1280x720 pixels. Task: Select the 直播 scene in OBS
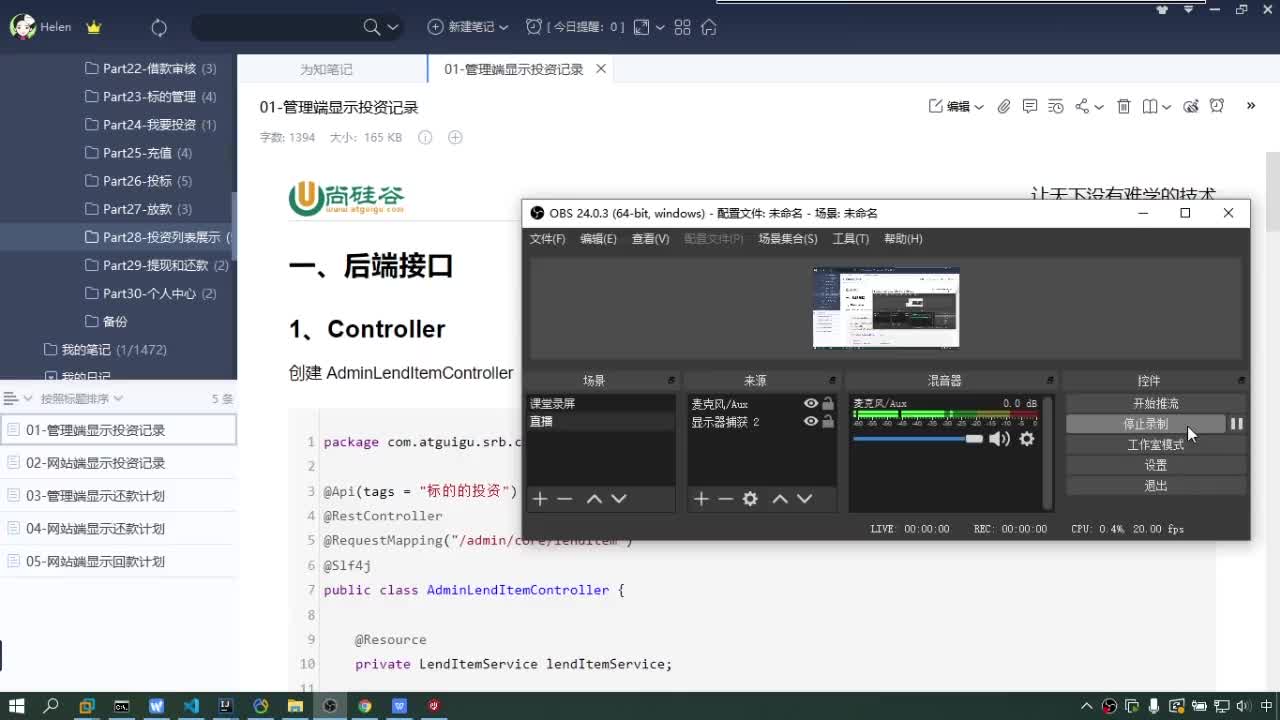point(601,422)
